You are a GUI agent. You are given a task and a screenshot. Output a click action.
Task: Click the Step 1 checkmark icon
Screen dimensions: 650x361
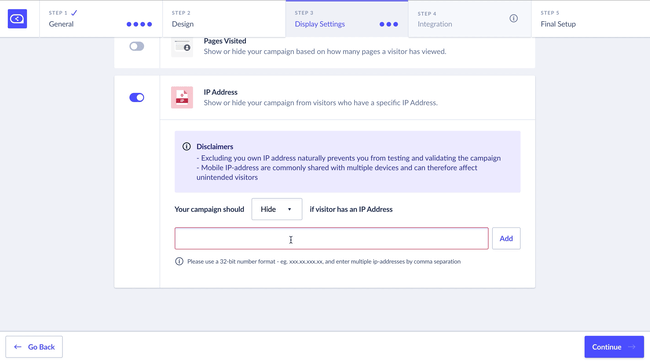[74, 13]
